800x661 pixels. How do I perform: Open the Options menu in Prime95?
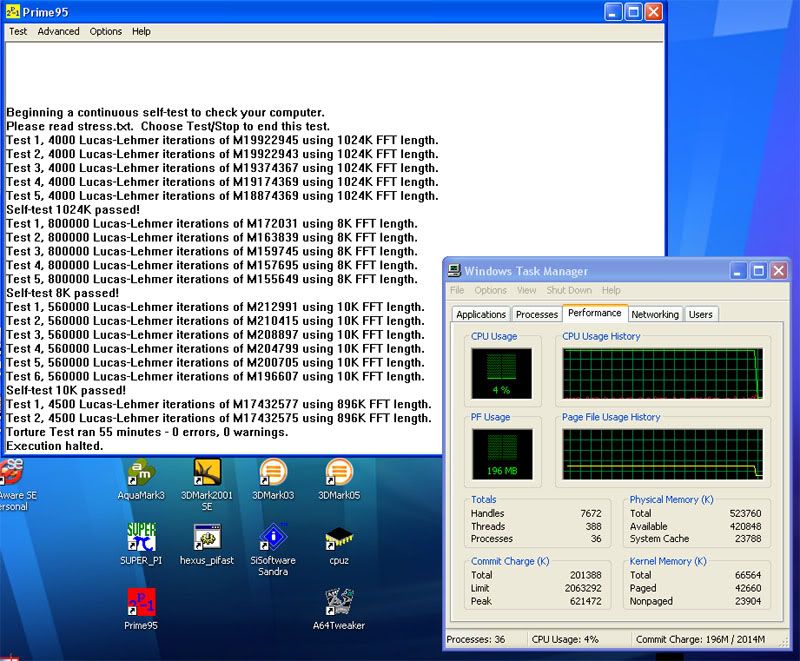[106, 32]
